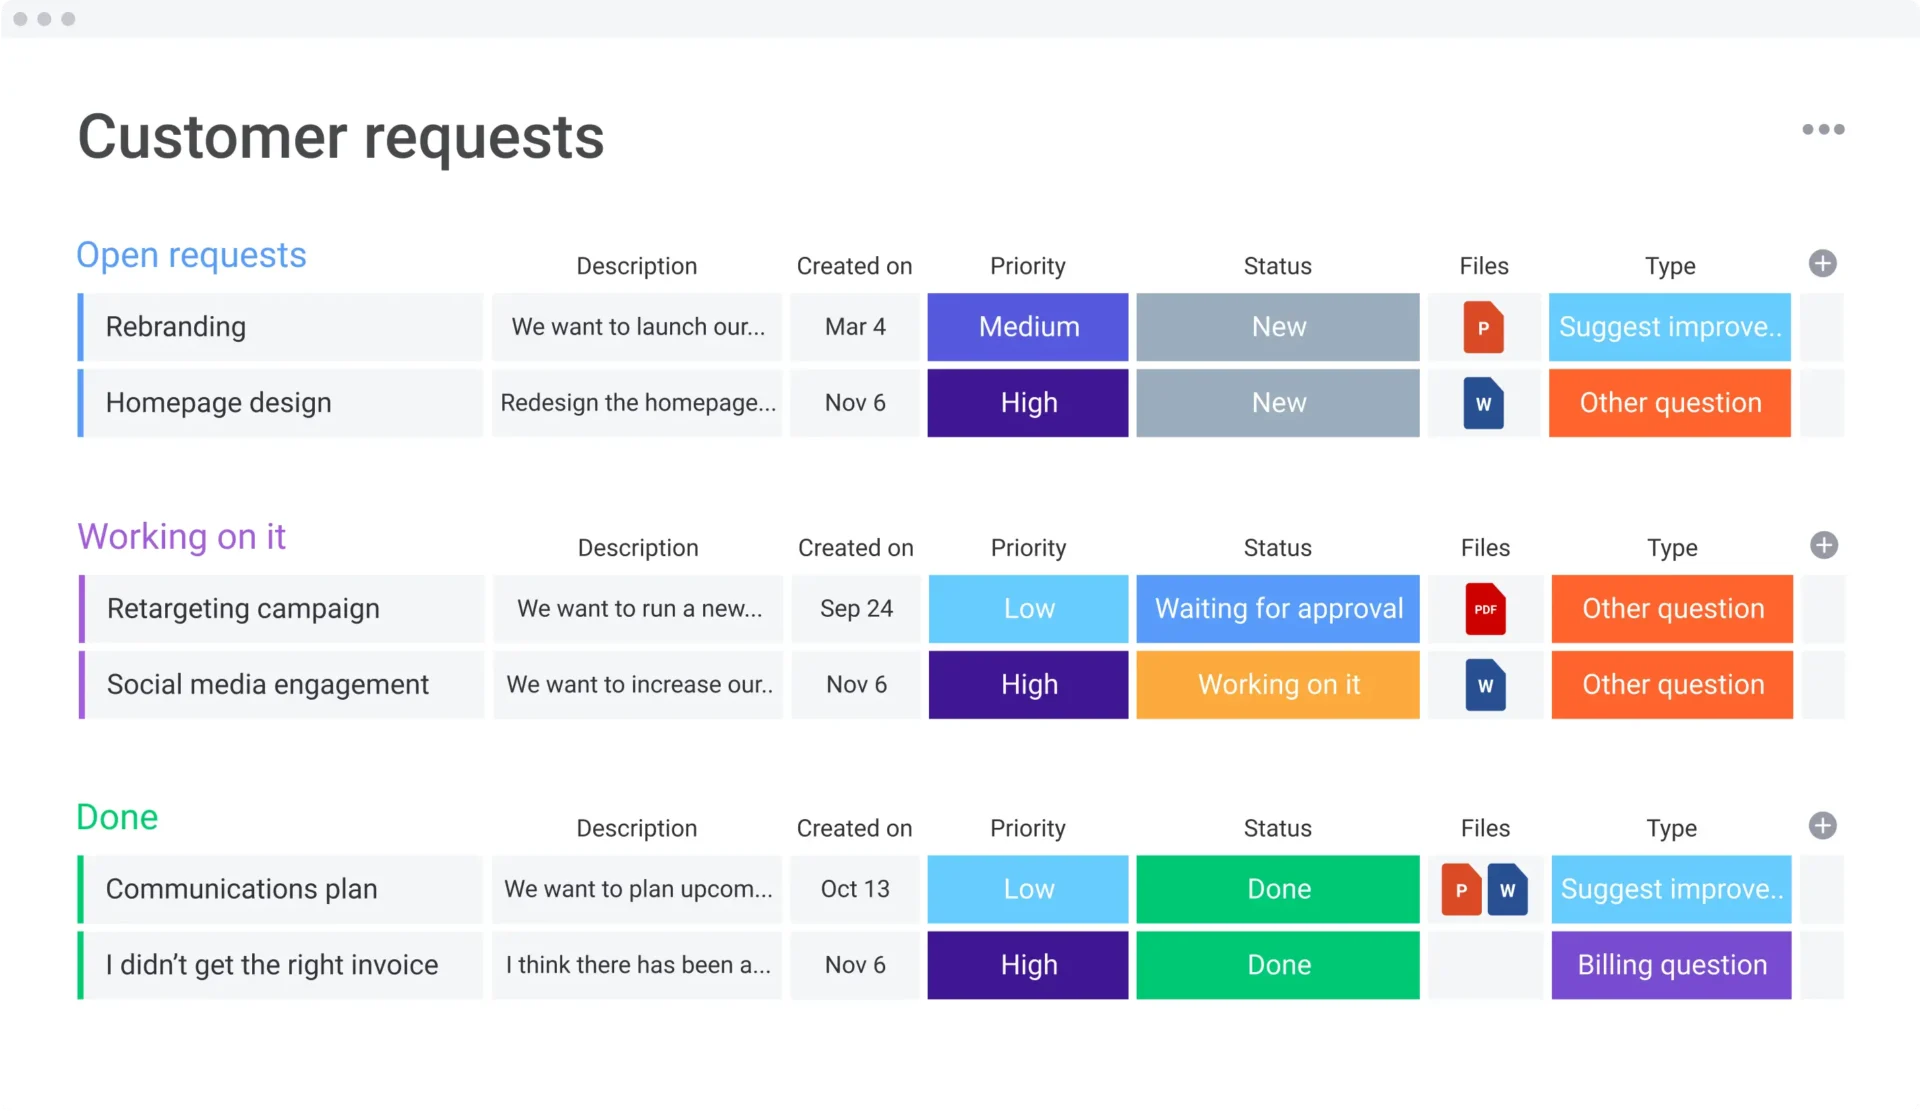This screenshot has height=1111, width=1920.
Task: Open the PDF attached to Retargeting campaign
Action: pyautogui.click(x=1486, y=609)
